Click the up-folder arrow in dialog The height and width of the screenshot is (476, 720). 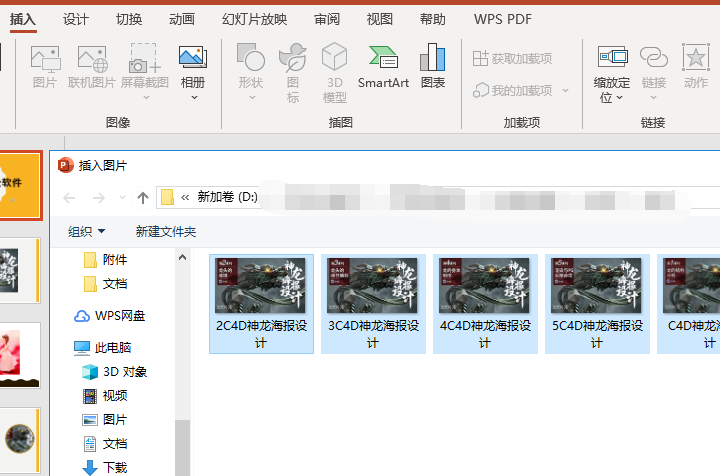point(143,197)
